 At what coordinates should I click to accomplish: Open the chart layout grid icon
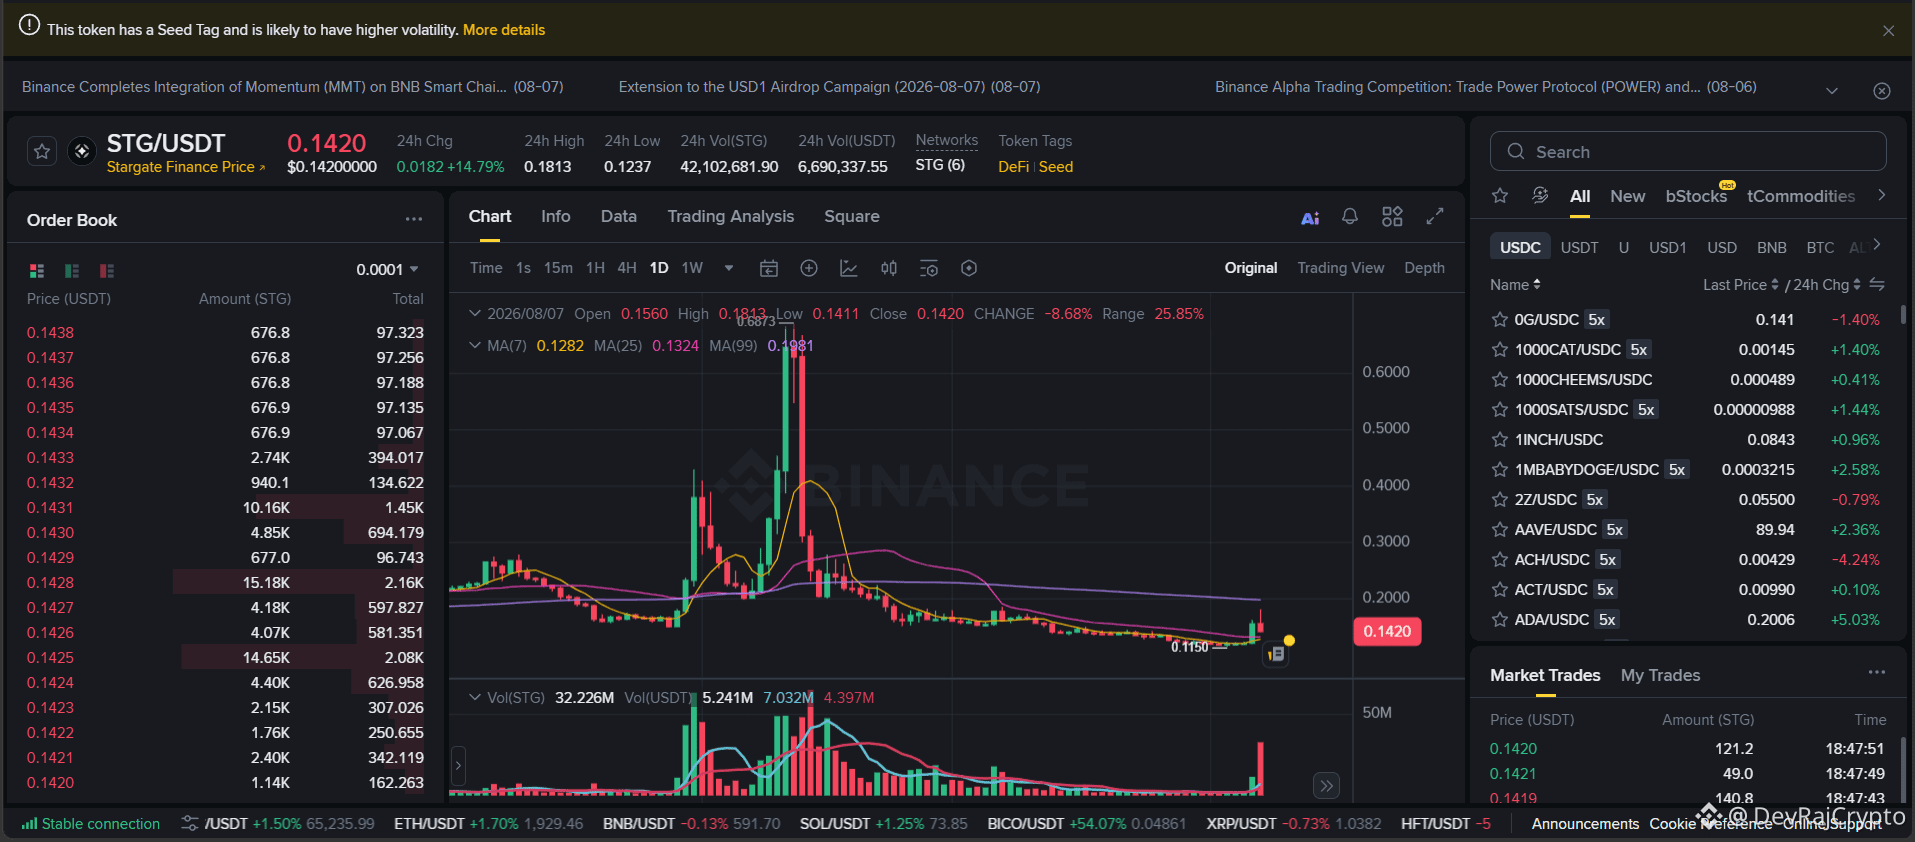1392,216
